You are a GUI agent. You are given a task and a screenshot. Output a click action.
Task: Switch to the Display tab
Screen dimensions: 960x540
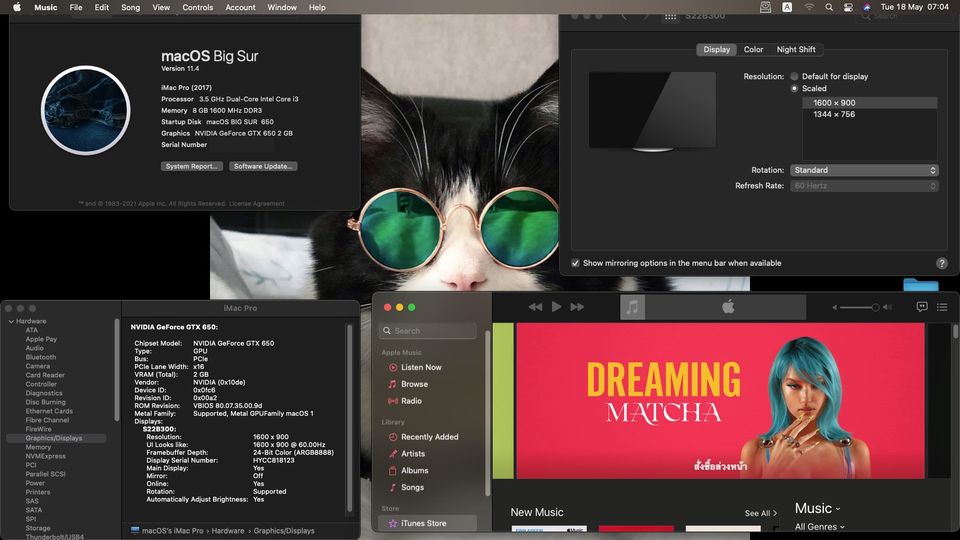(716, 50)
